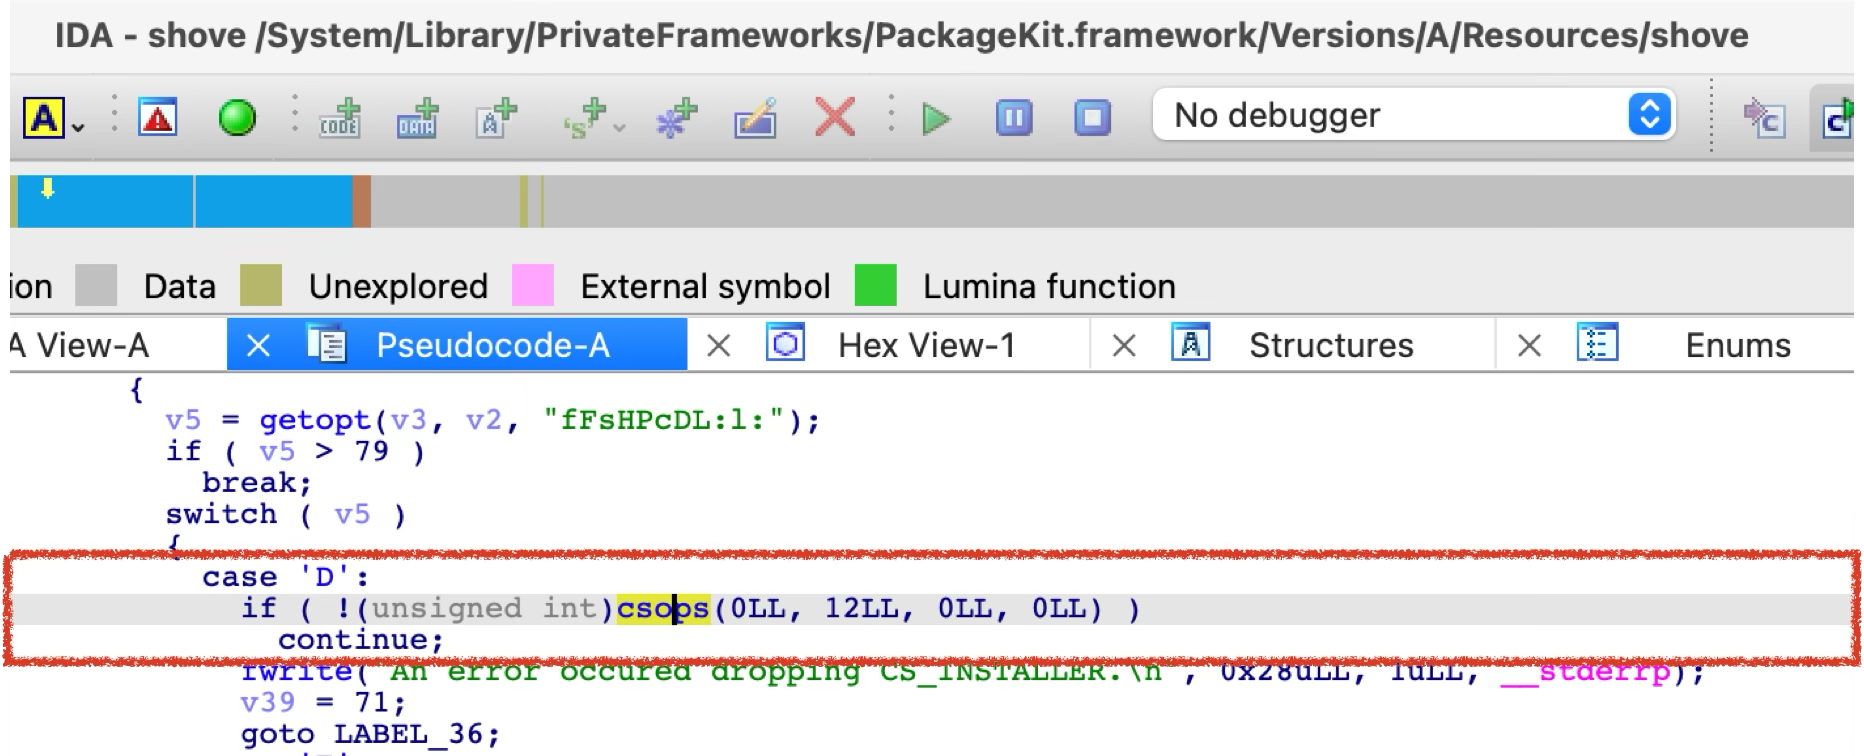This screenshot has height=756, width=1864.
Task: Click the add CODE icon
Action: click(x=339, y=118)
